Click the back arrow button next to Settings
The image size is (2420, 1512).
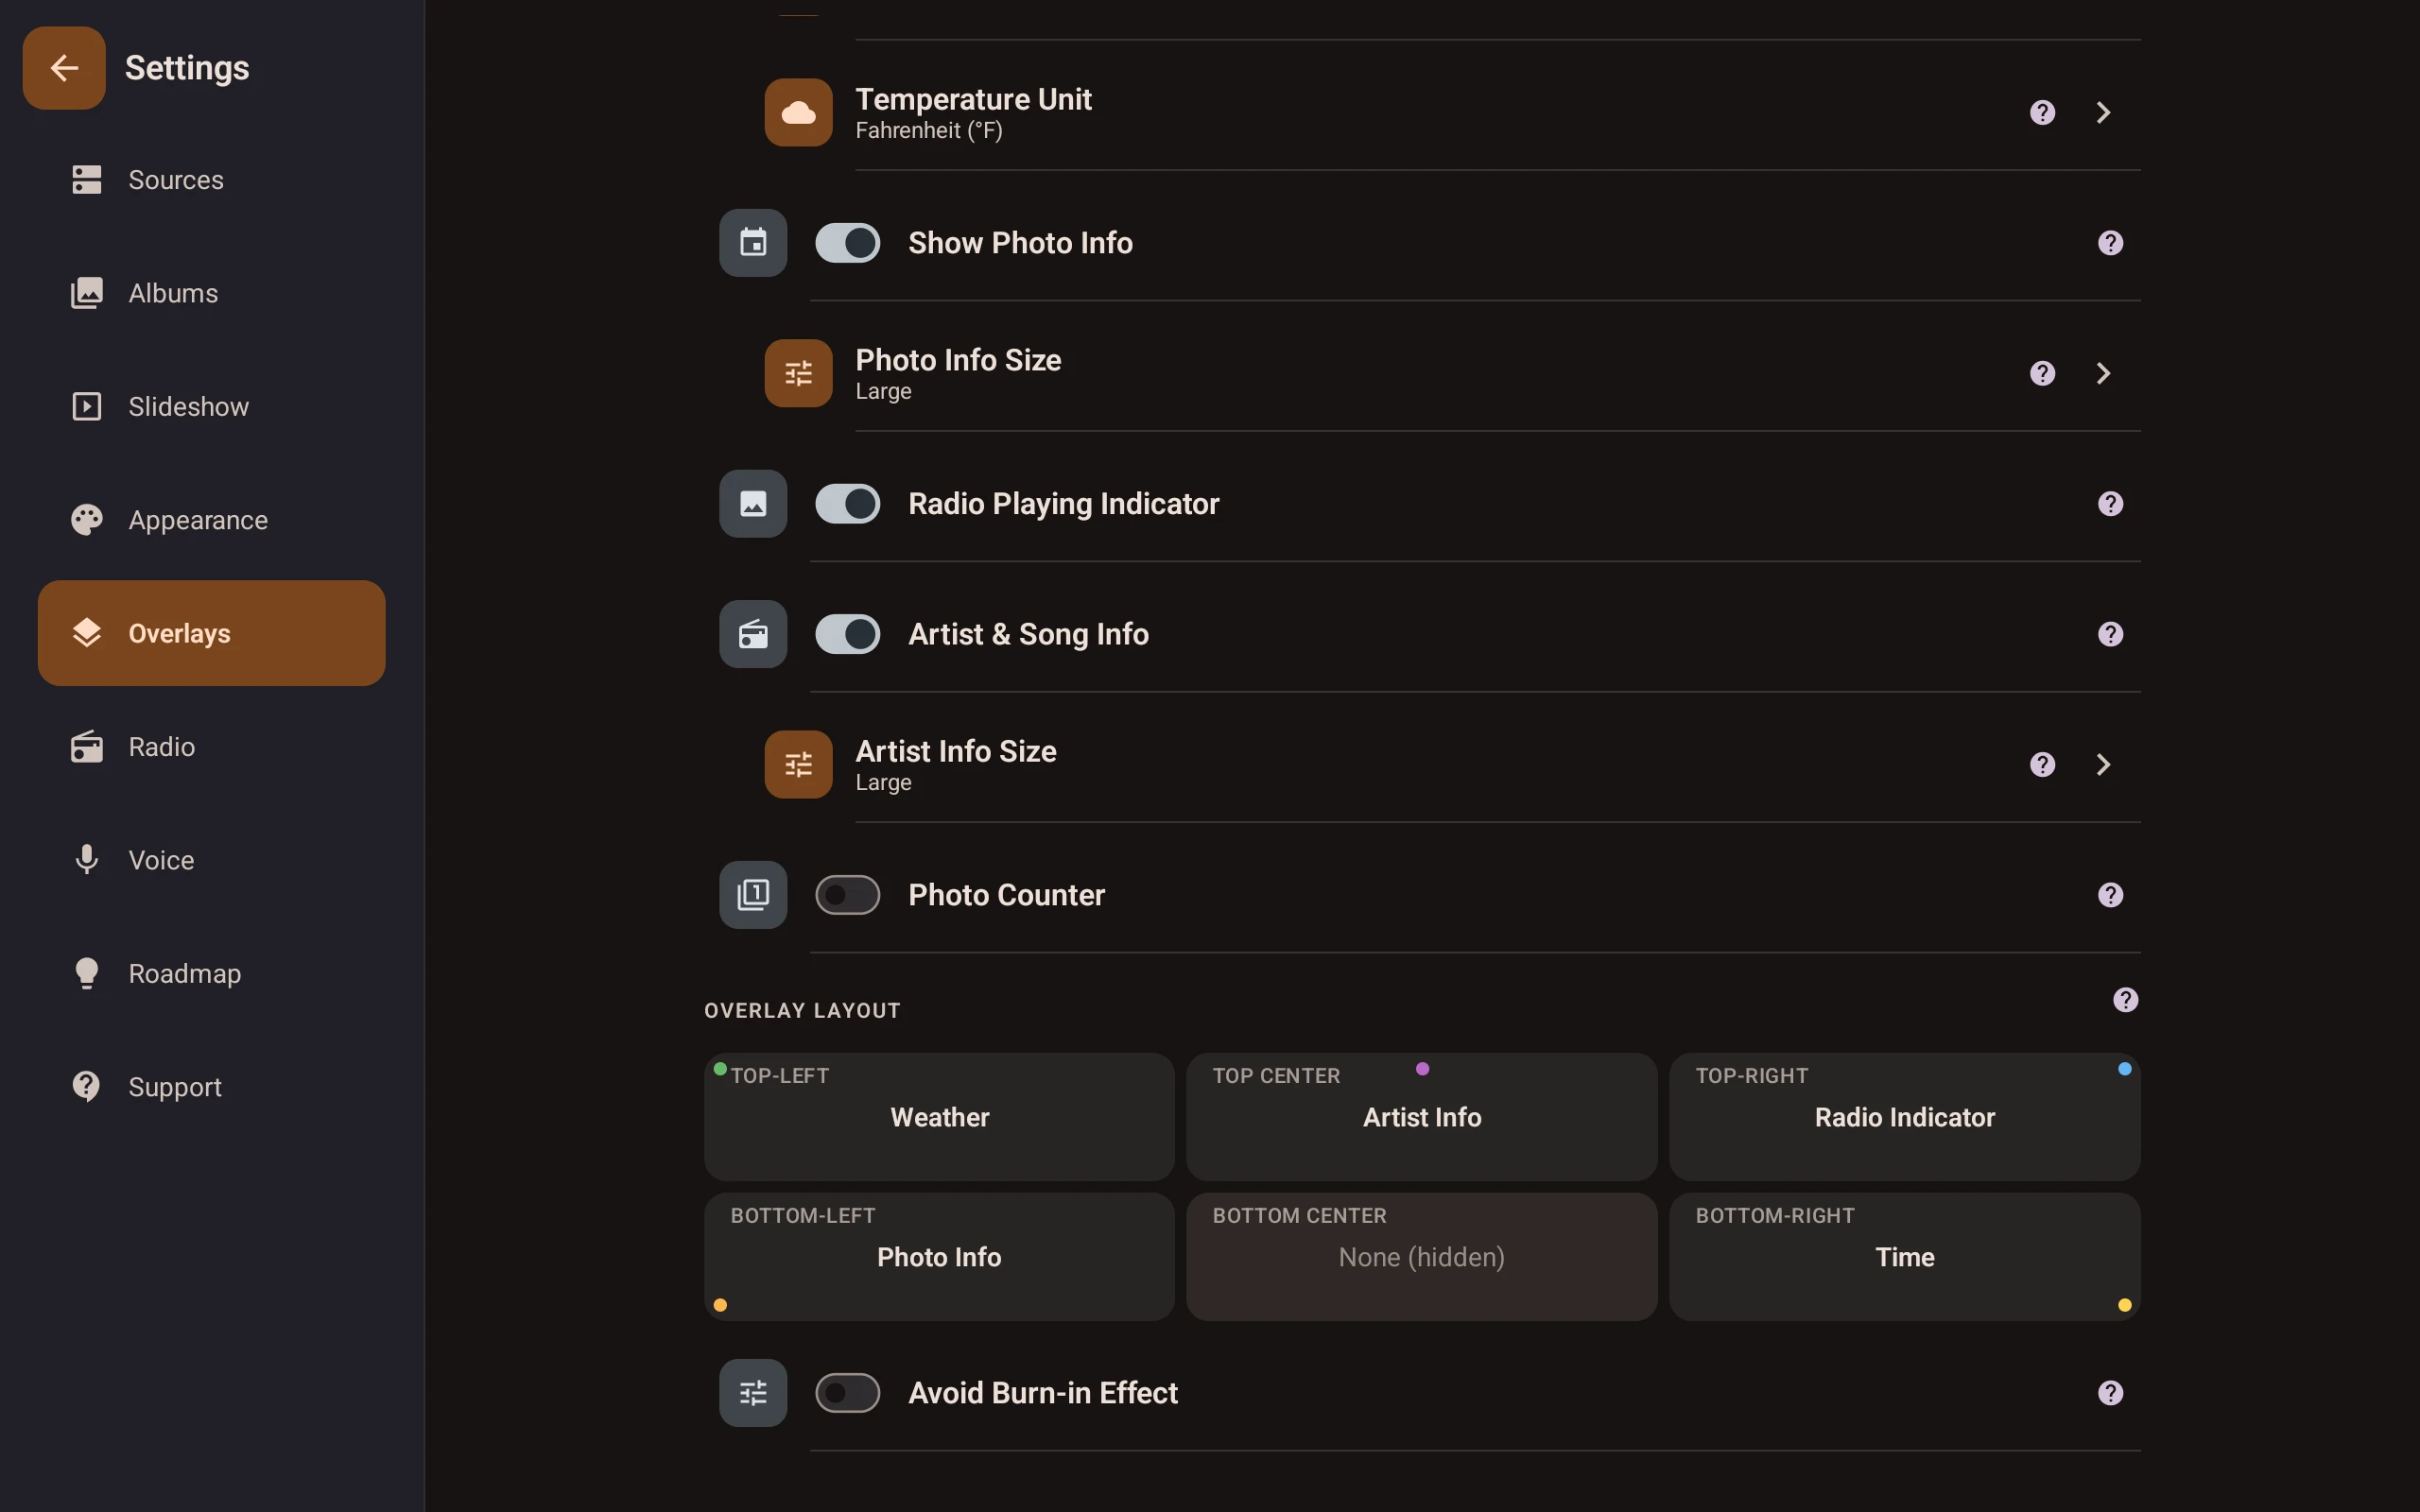coord(64,68)
